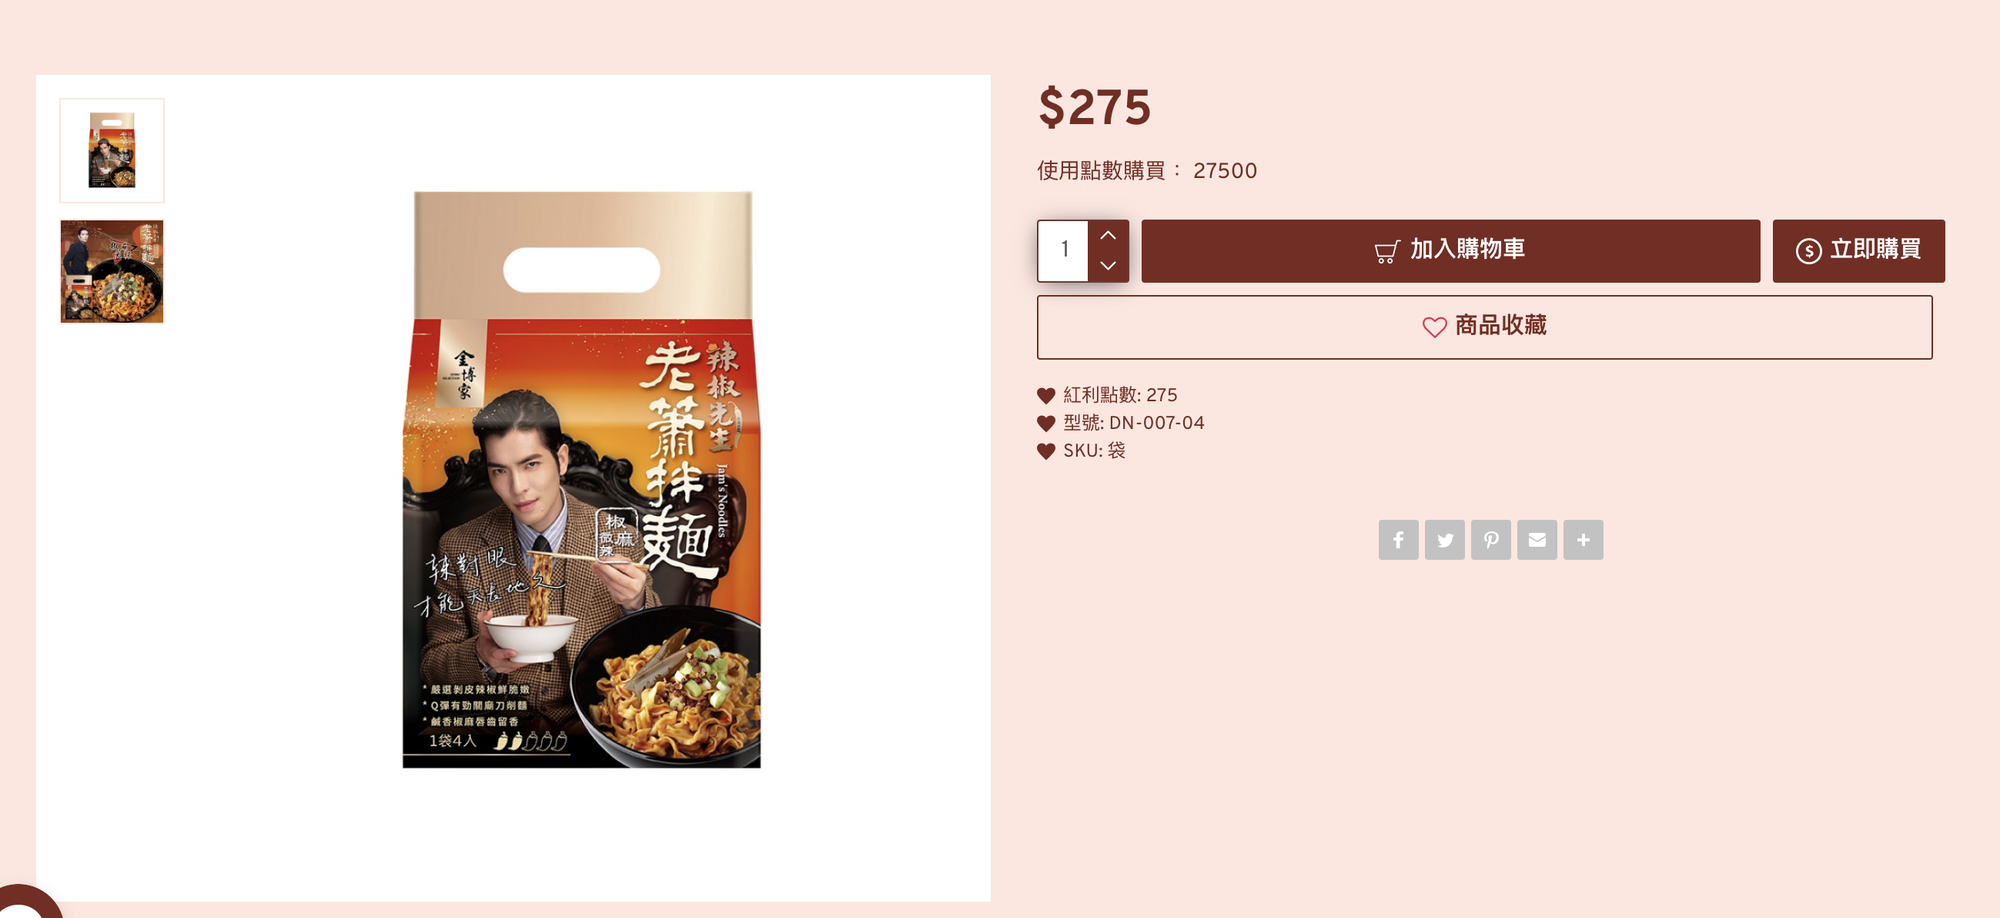Click the 型號: DN-007-04 model line
The image size is (2000, 918).
1133,423
